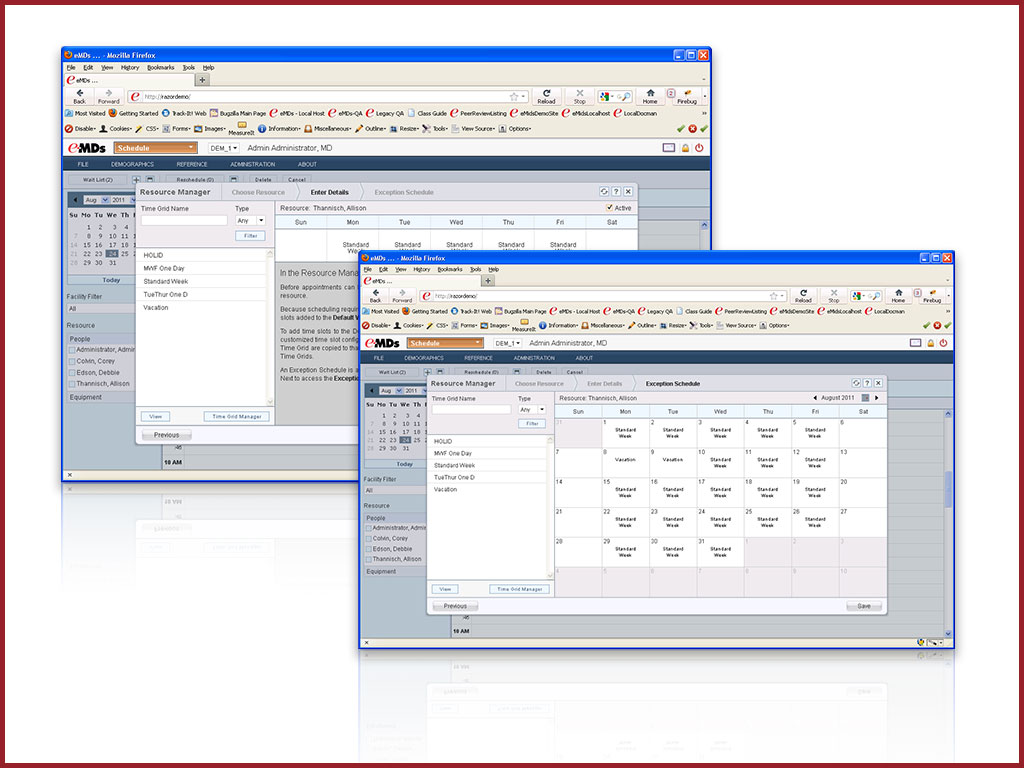The width and height of the screenshot is (1024, 768).
Task: Open Firebug in the back Firefox window
Action: click(686, 97)
